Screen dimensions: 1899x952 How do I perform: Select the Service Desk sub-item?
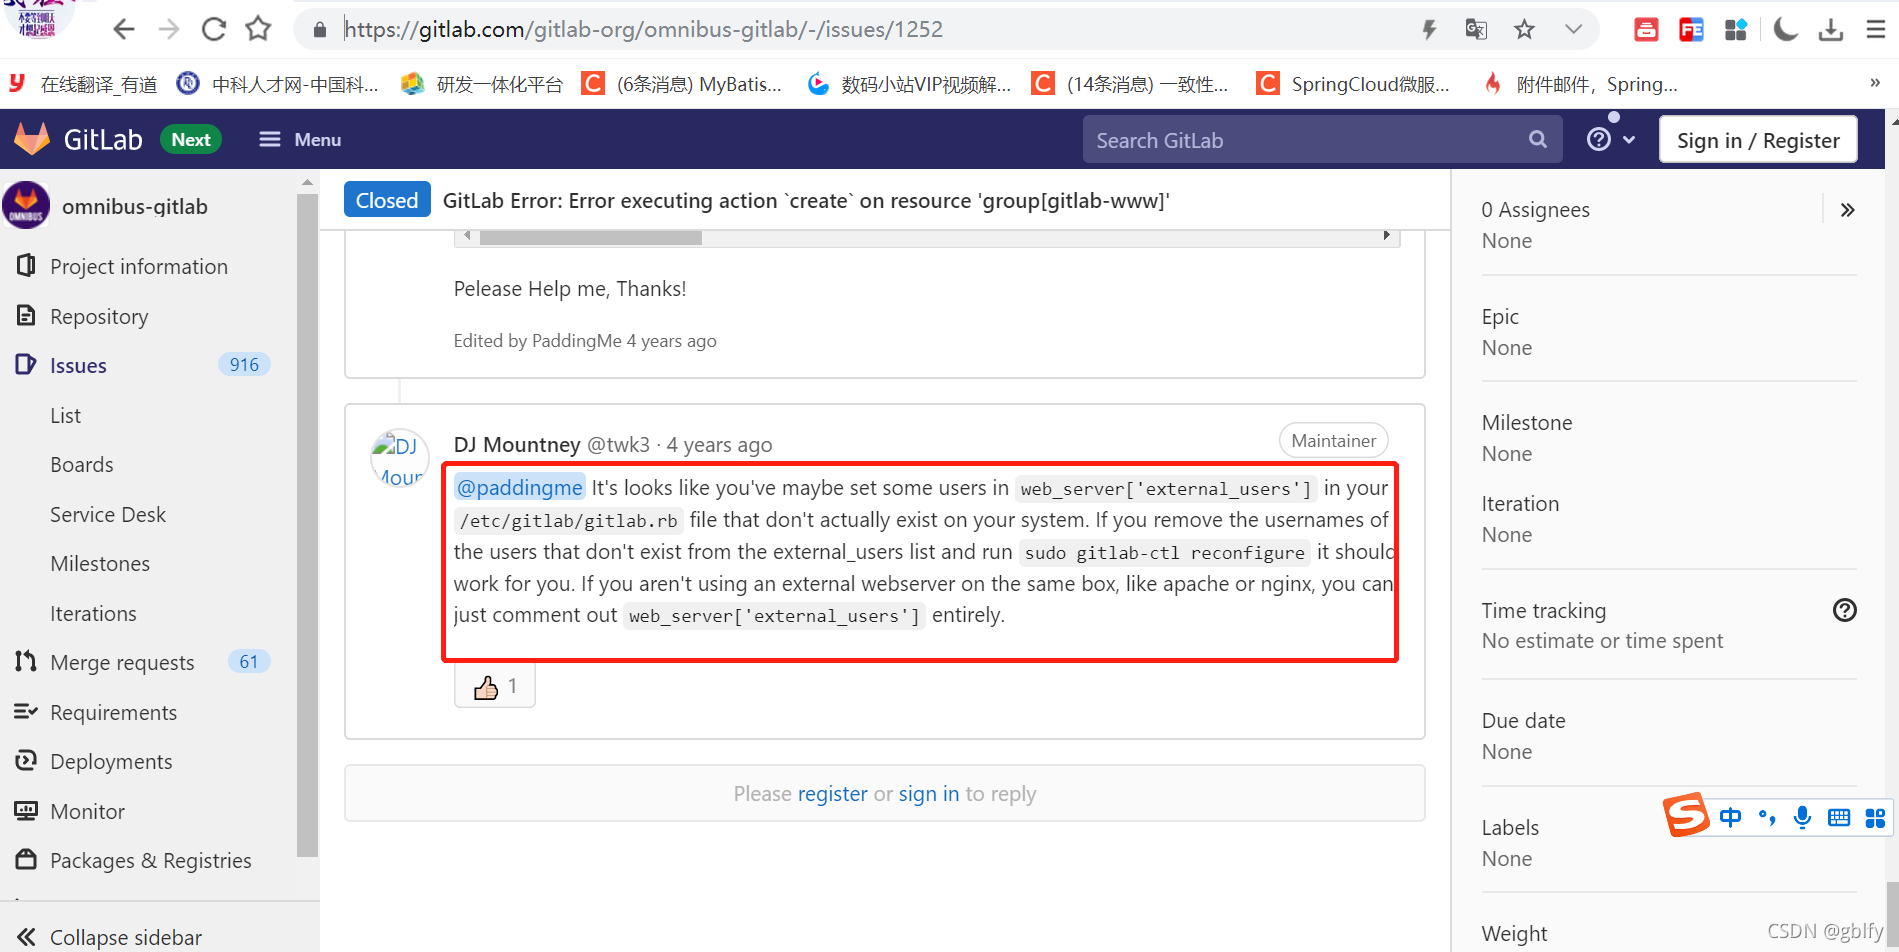coord(108,514)
